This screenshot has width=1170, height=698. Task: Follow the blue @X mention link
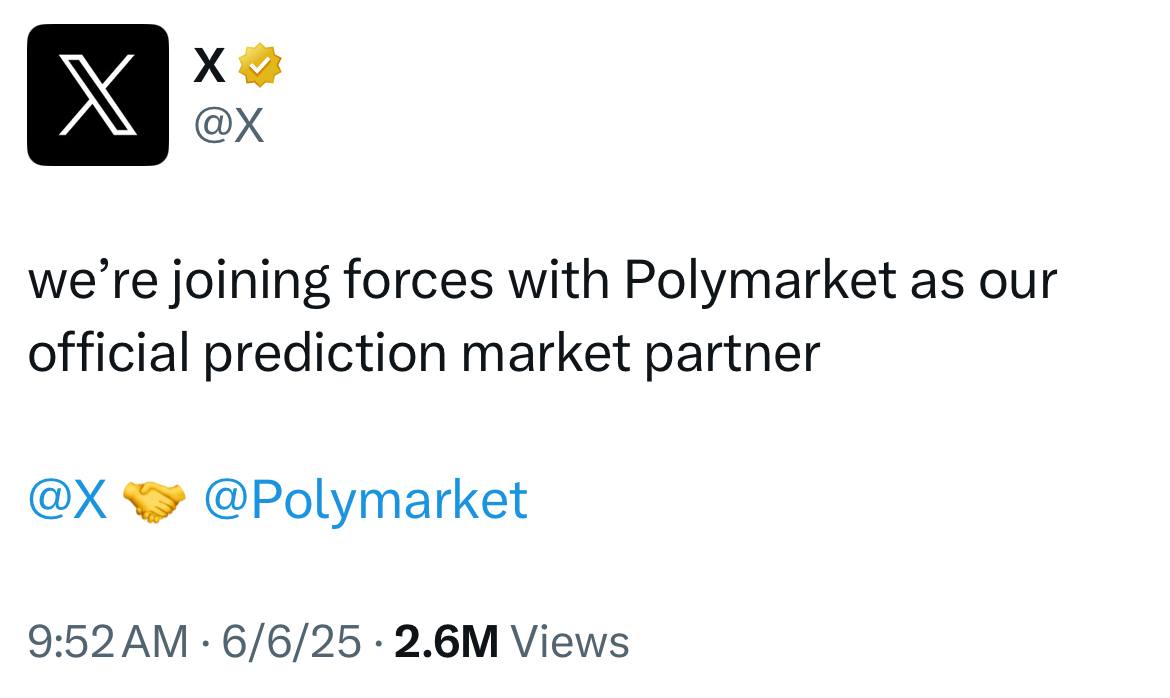pos(68,499)
